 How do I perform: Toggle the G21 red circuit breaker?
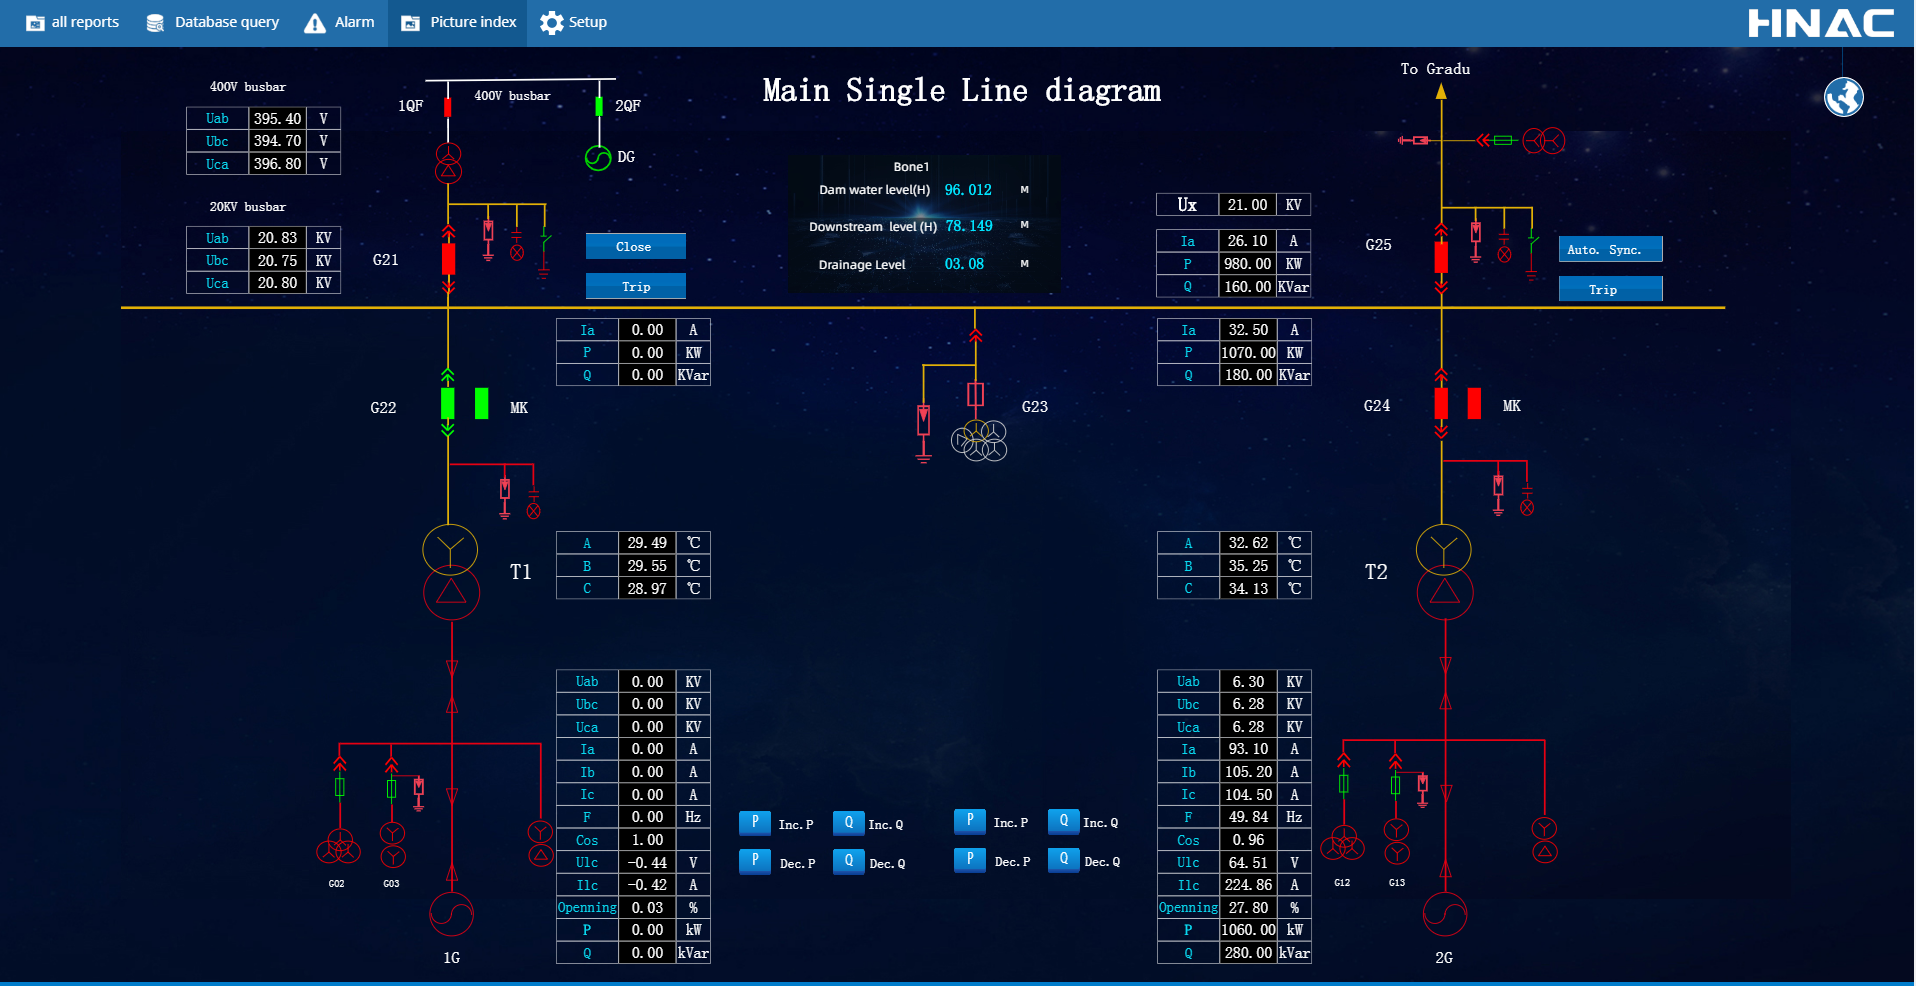point(448,259)
